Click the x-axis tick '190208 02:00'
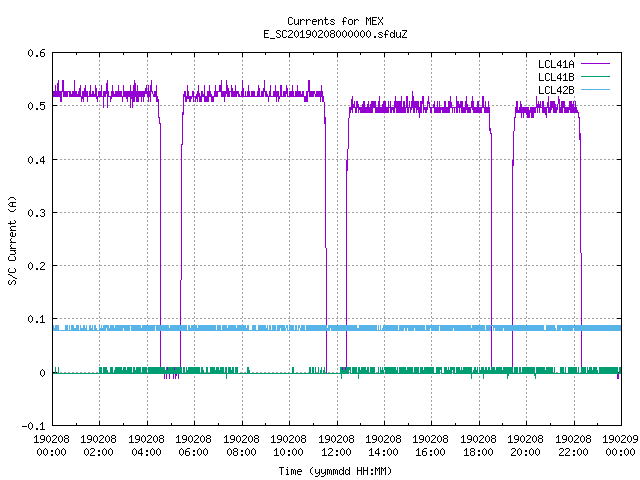The width and height of the screenshot is (640, 480). [98, 446]
